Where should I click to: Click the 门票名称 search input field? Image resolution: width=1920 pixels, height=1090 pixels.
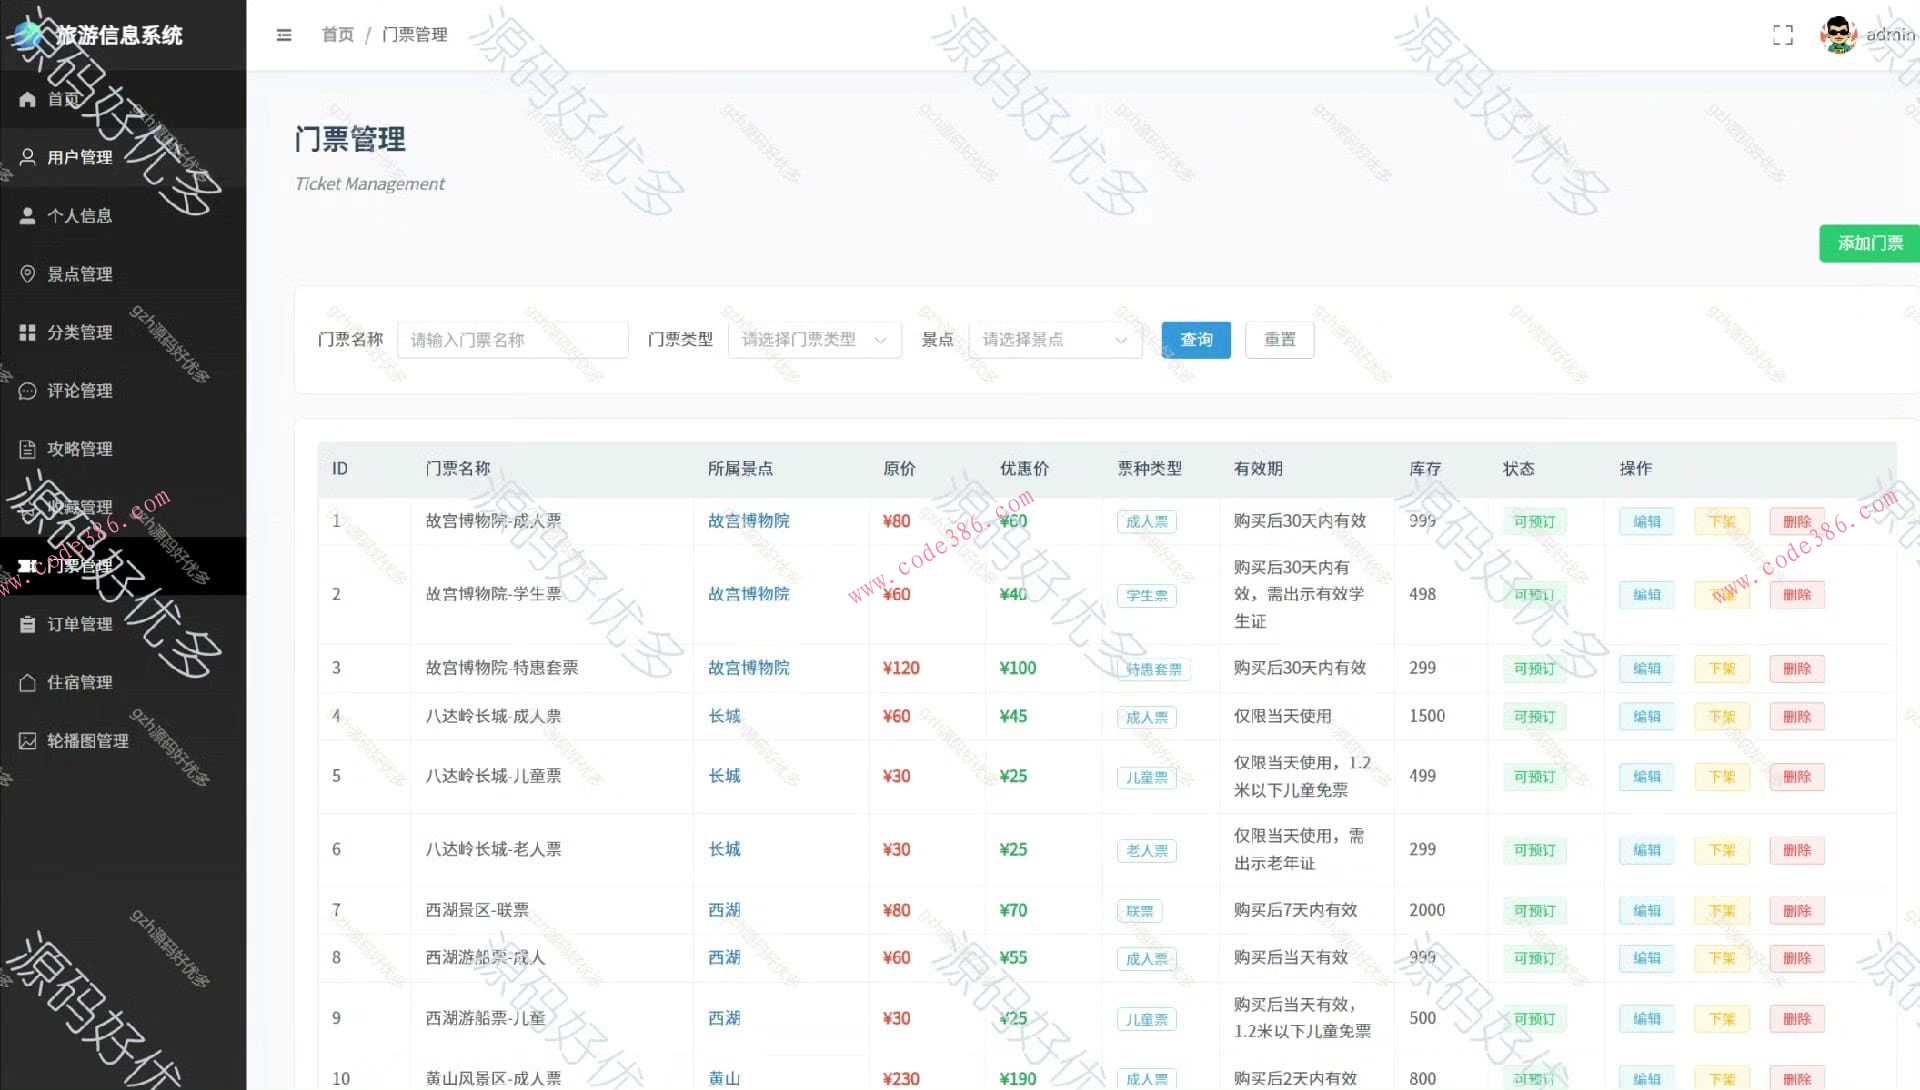point(512,339)
